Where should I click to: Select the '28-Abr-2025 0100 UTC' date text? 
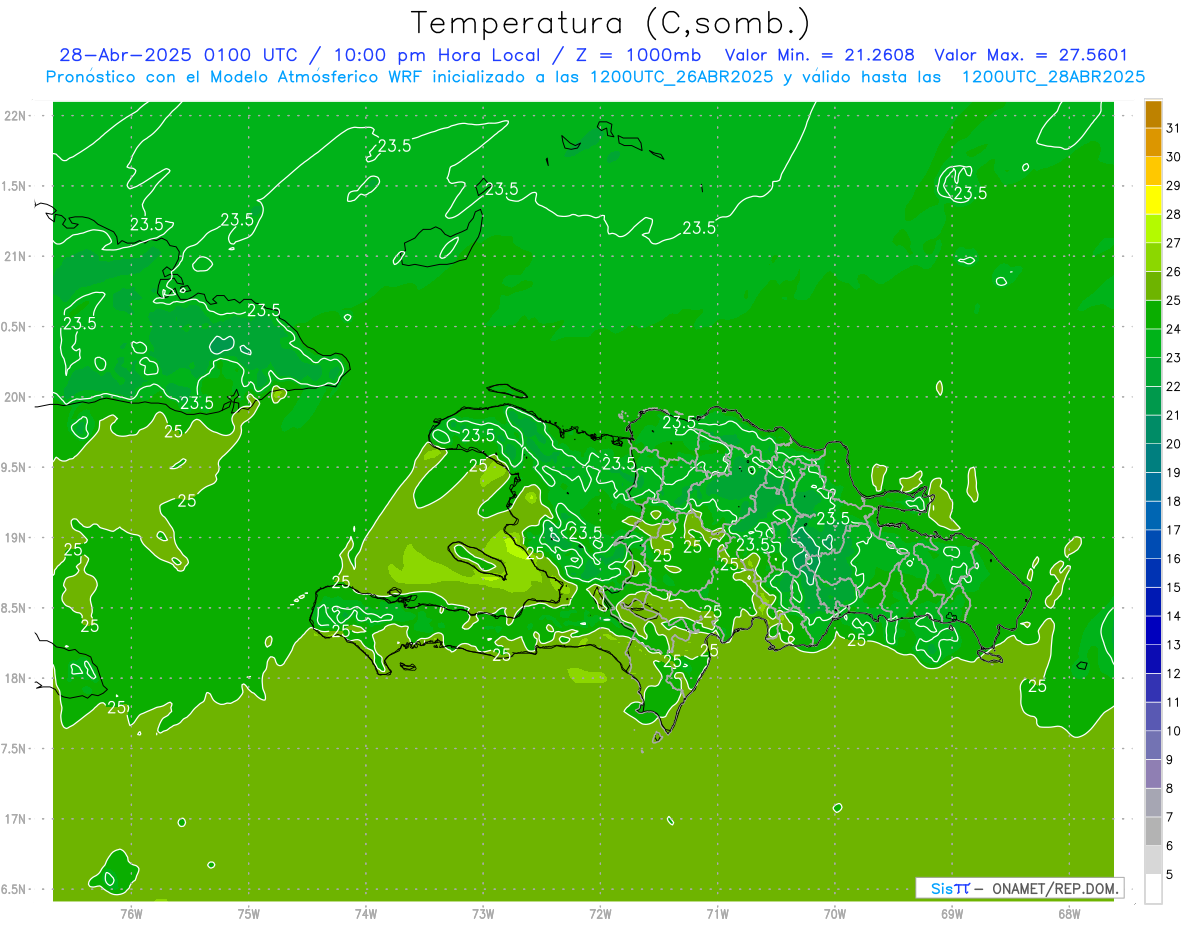[178, 55]
